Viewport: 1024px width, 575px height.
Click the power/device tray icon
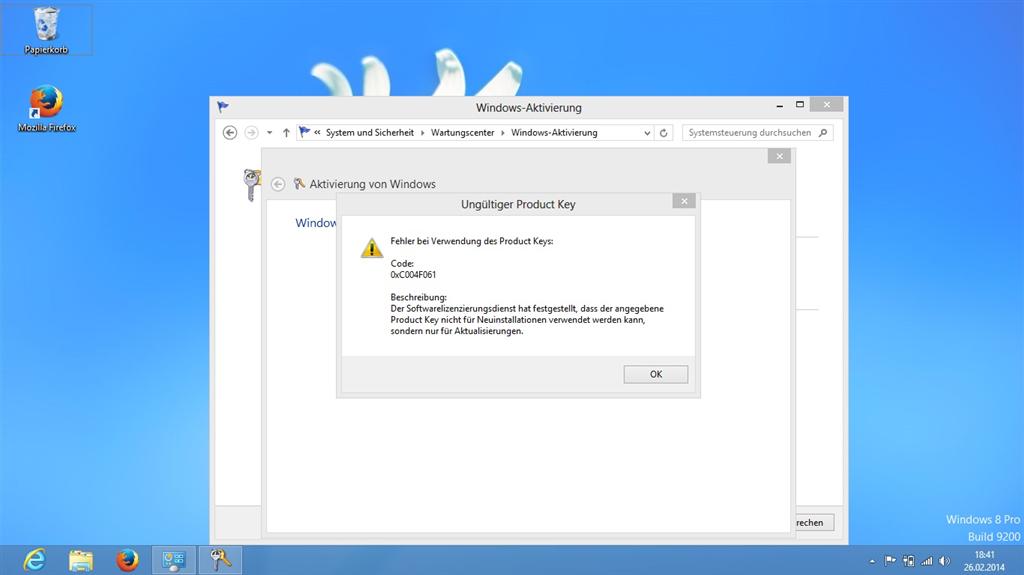[908, 561]
